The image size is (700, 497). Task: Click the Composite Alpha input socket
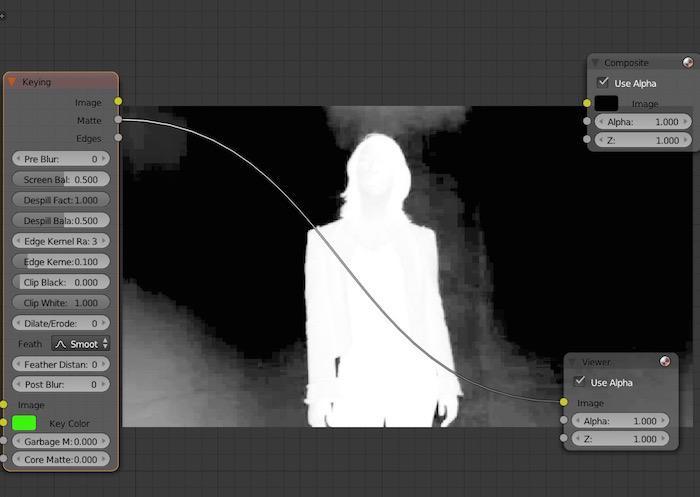587,121
